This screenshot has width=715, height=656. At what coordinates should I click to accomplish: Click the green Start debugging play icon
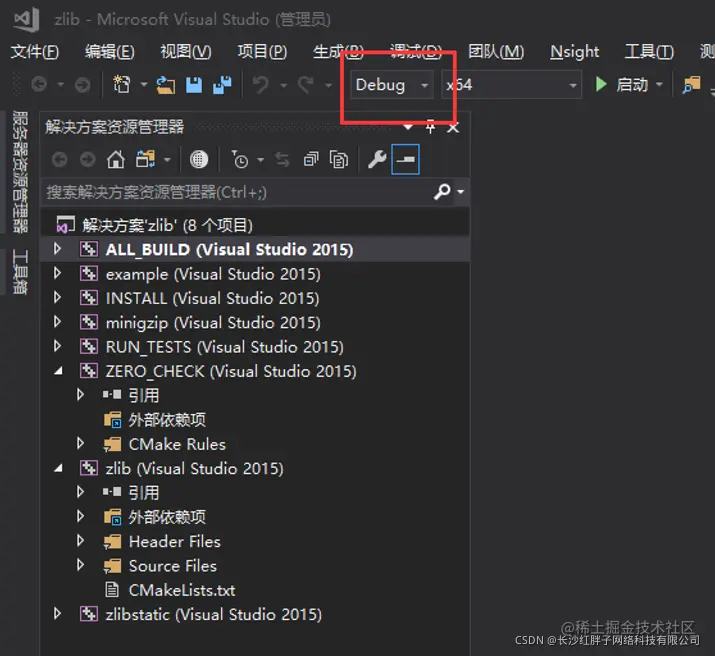(601, 84)
